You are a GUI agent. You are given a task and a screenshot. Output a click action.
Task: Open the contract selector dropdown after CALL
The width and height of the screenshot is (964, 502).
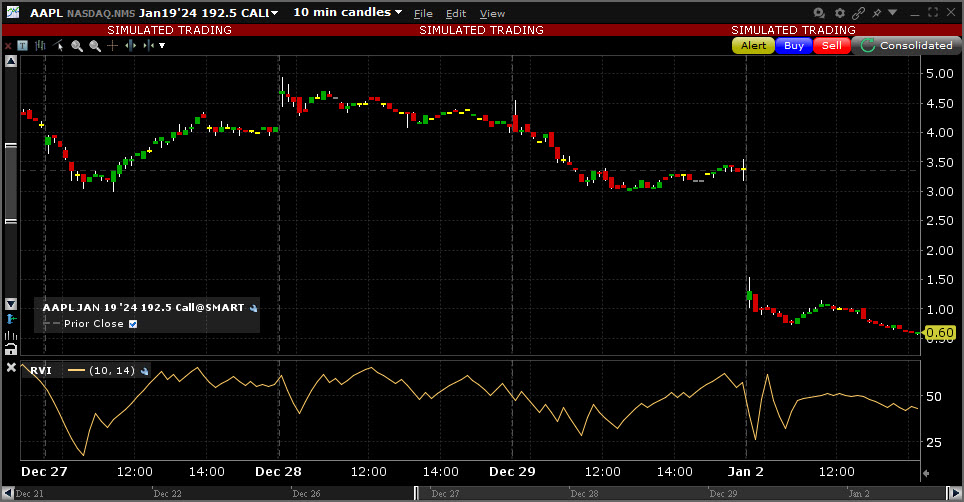[x=274, y=13]
